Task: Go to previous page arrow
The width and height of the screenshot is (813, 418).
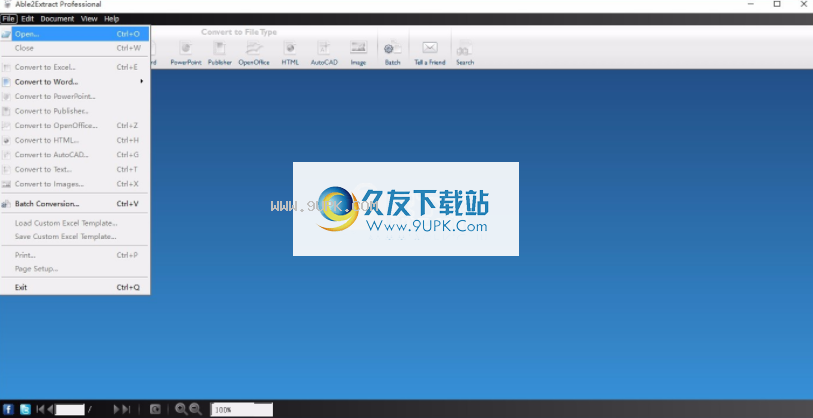Action: (x=50, y=409)
